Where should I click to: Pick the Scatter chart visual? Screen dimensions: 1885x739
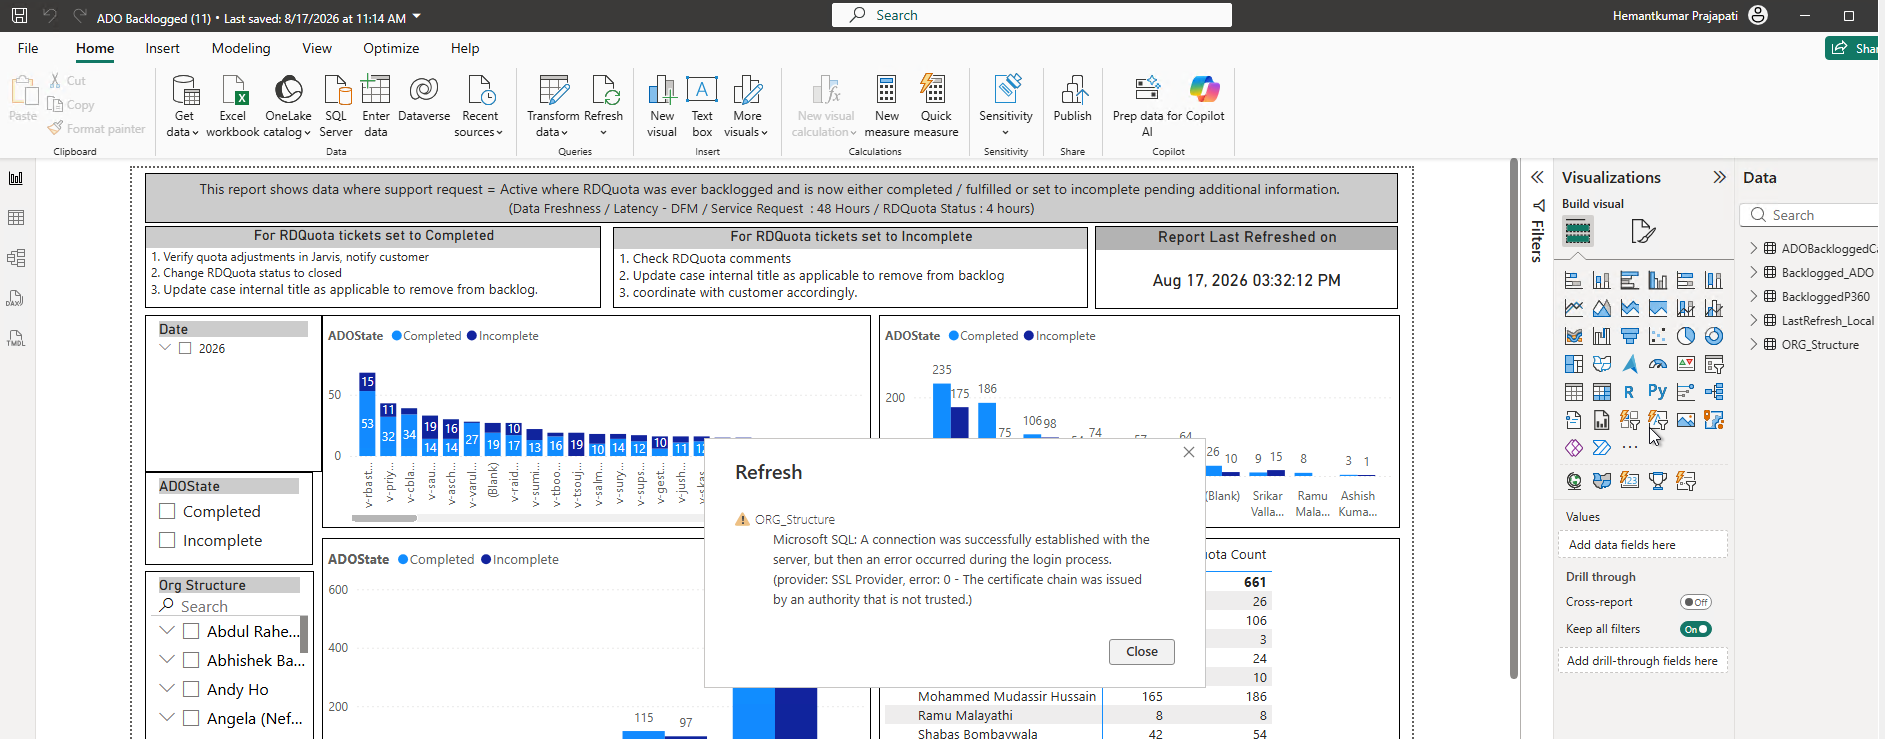click(1658, 336)
